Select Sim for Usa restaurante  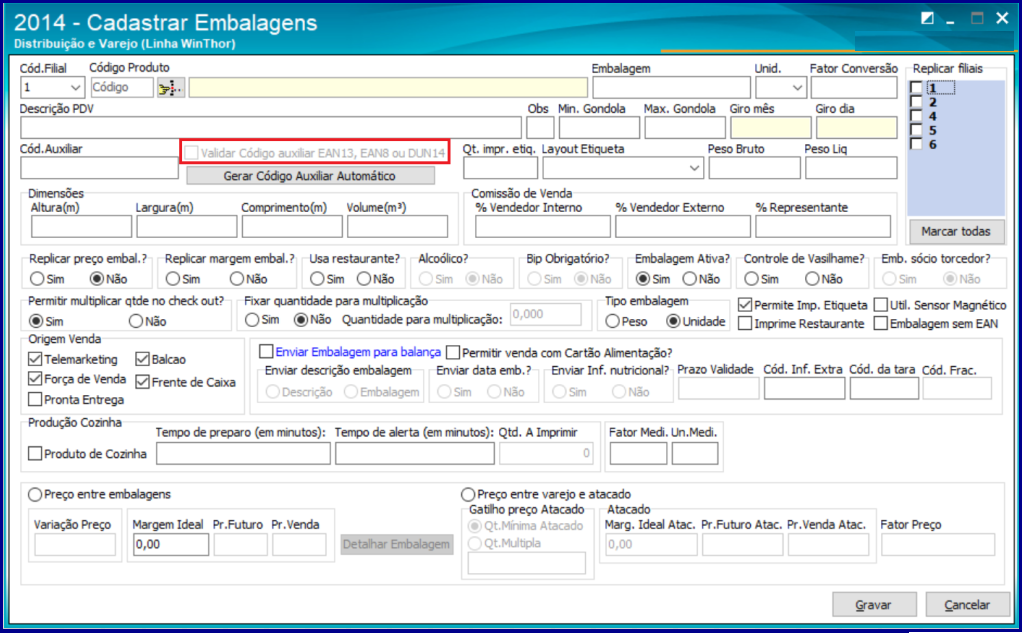click(x=317, y=279)
